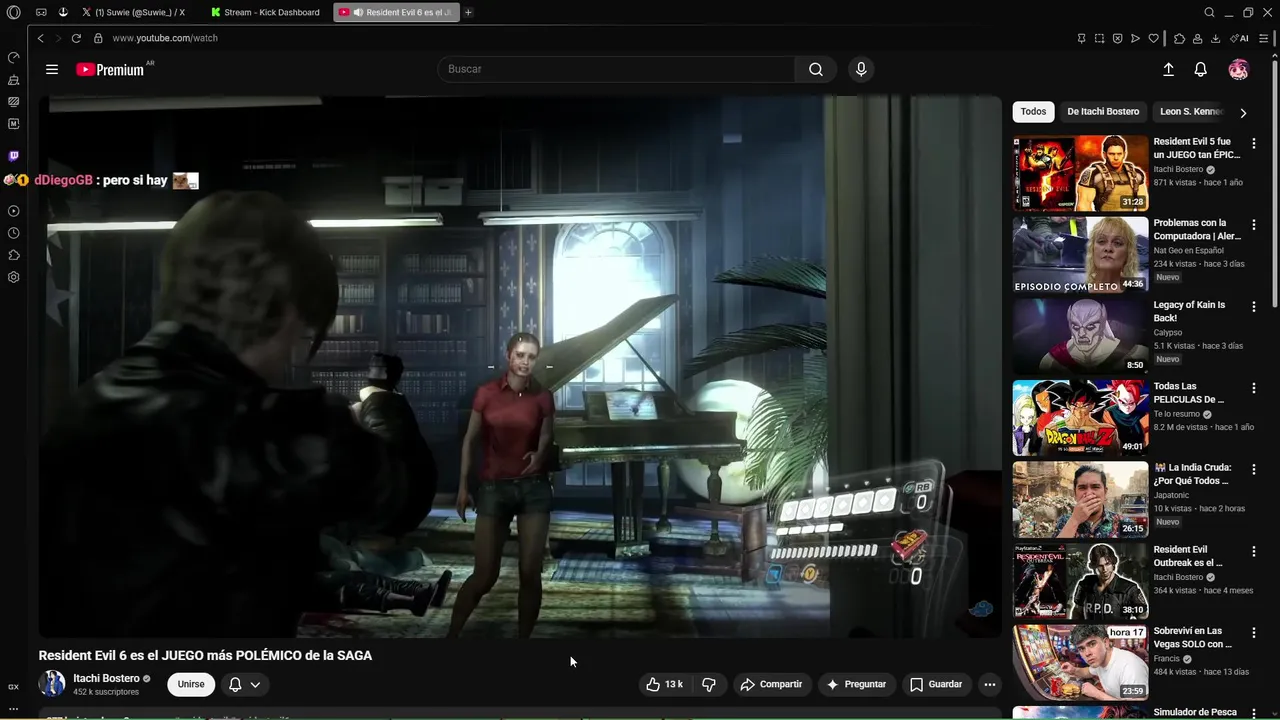Open sidebar three-dots more menu at bottom

pos(13,708)
